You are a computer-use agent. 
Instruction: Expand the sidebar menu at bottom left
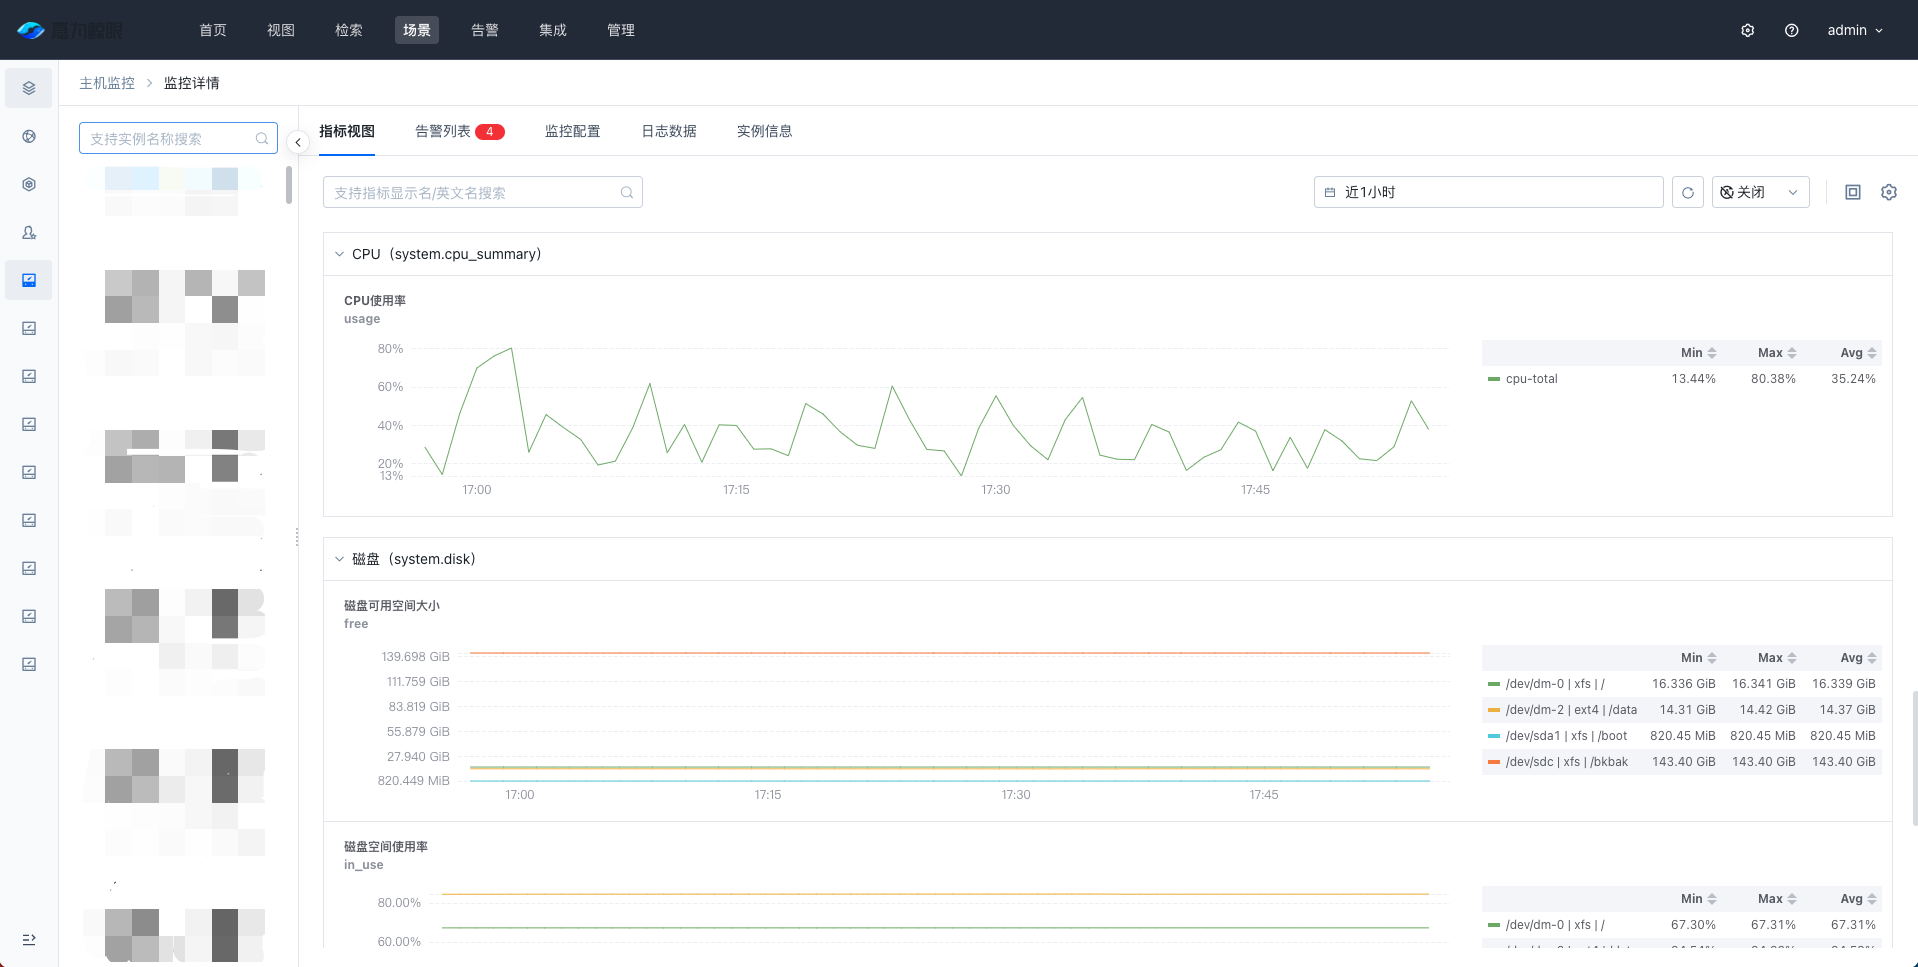pyautogui.click(x=29, y=939)
